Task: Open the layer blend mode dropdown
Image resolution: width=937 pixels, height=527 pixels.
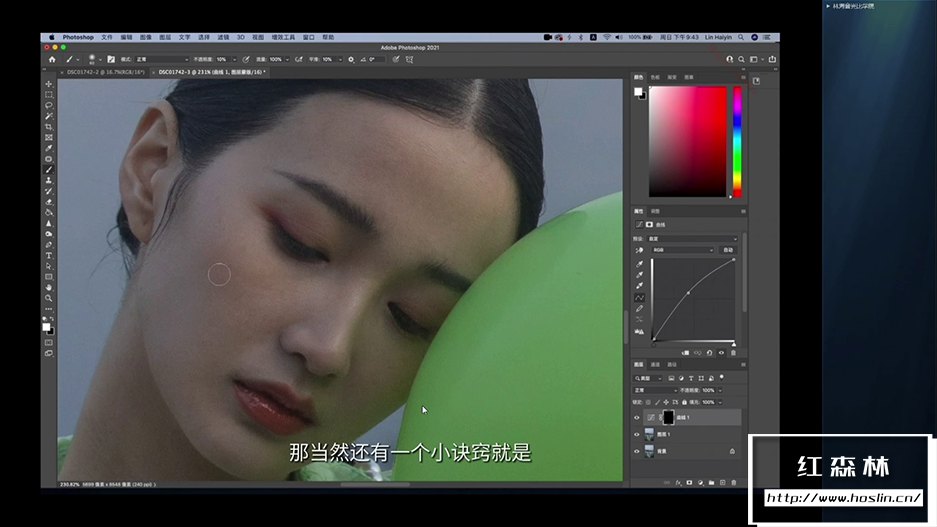Action: [655, 390]
